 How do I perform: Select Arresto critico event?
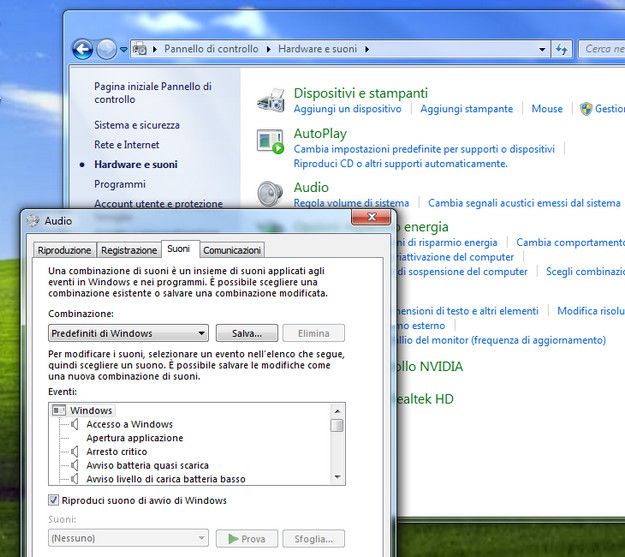pyautogui.click(x=117, y=452)
